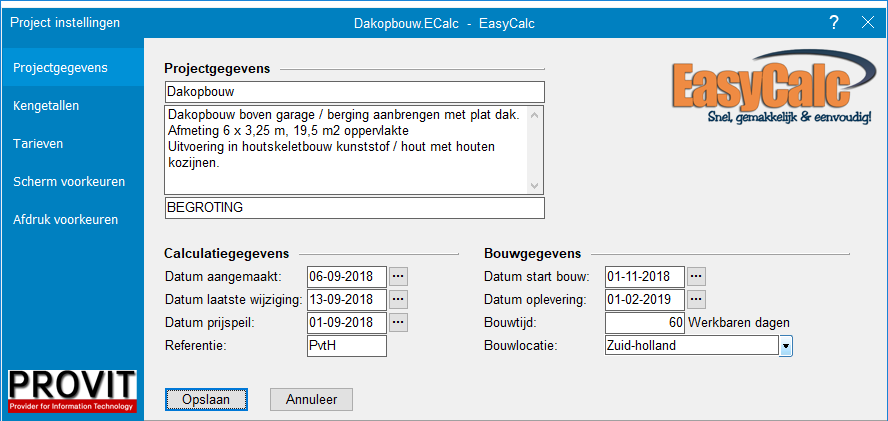
Task: Open Afdruk voorkeuren page
Action: [65, 219]
